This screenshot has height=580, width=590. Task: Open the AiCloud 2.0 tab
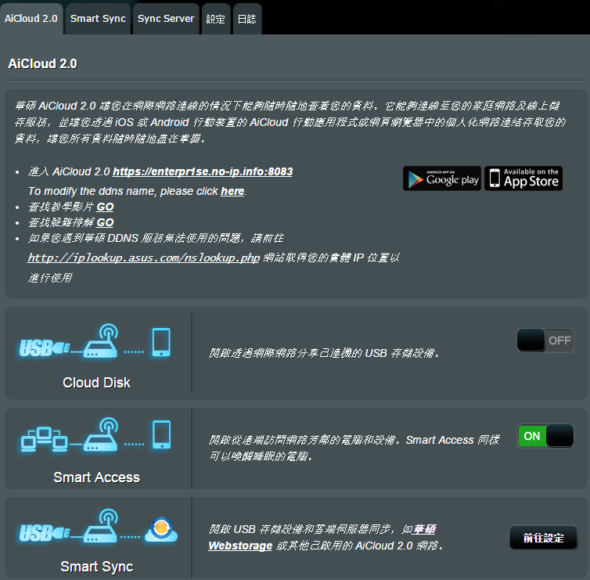pyautogui.click(x=31, y=18)
